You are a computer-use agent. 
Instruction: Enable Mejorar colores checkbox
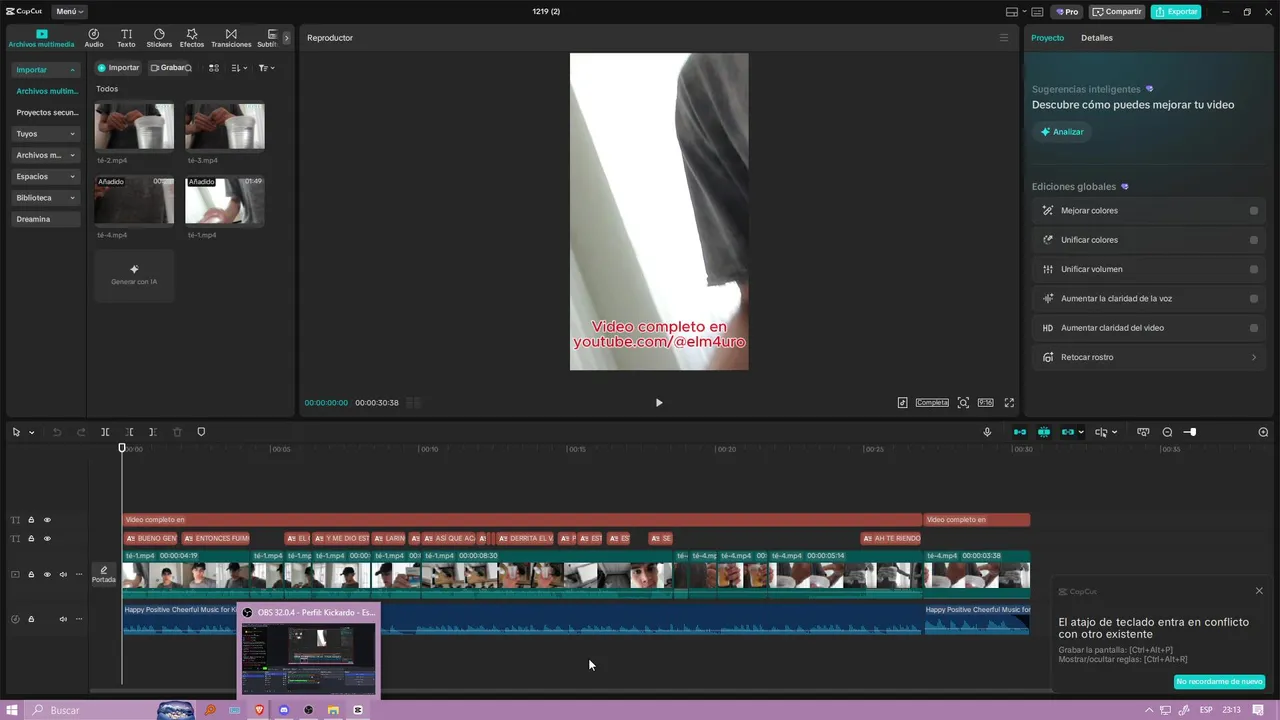[x=1254, y=211]
